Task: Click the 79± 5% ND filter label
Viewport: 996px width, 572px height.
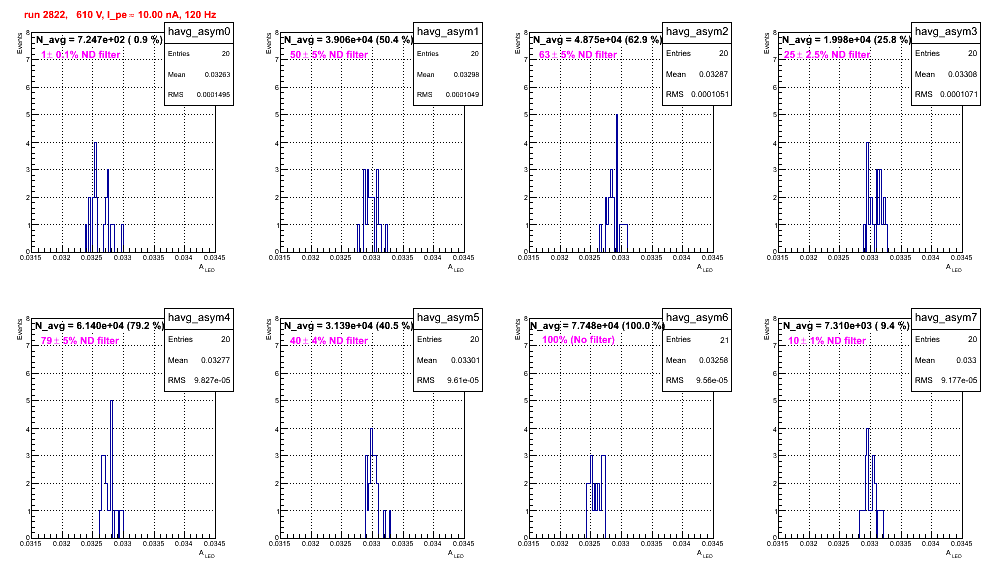Action: pos(80,341)
